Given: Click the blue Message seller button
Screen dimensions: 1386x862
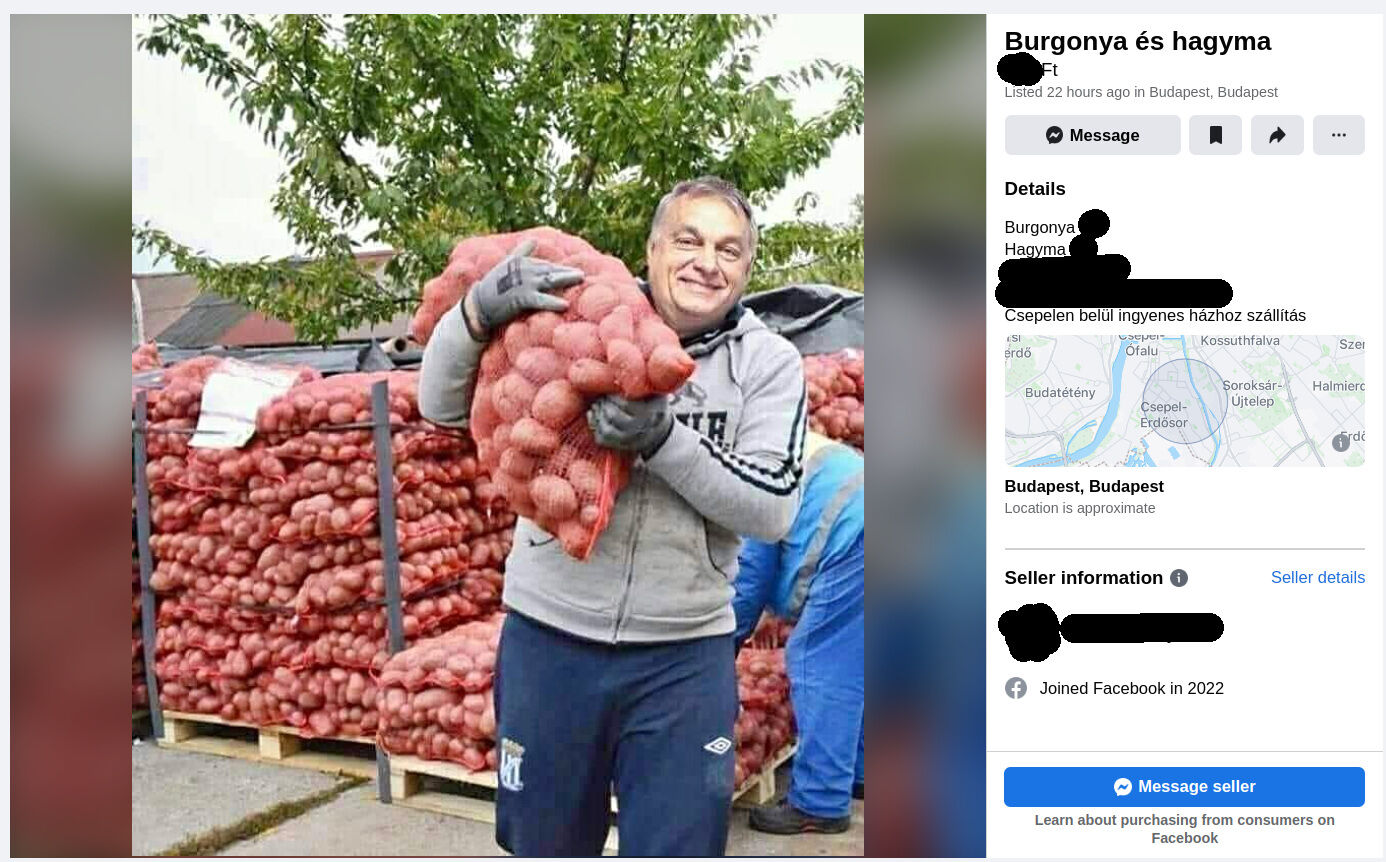Looking at the screenshot, I should 1184,787.
